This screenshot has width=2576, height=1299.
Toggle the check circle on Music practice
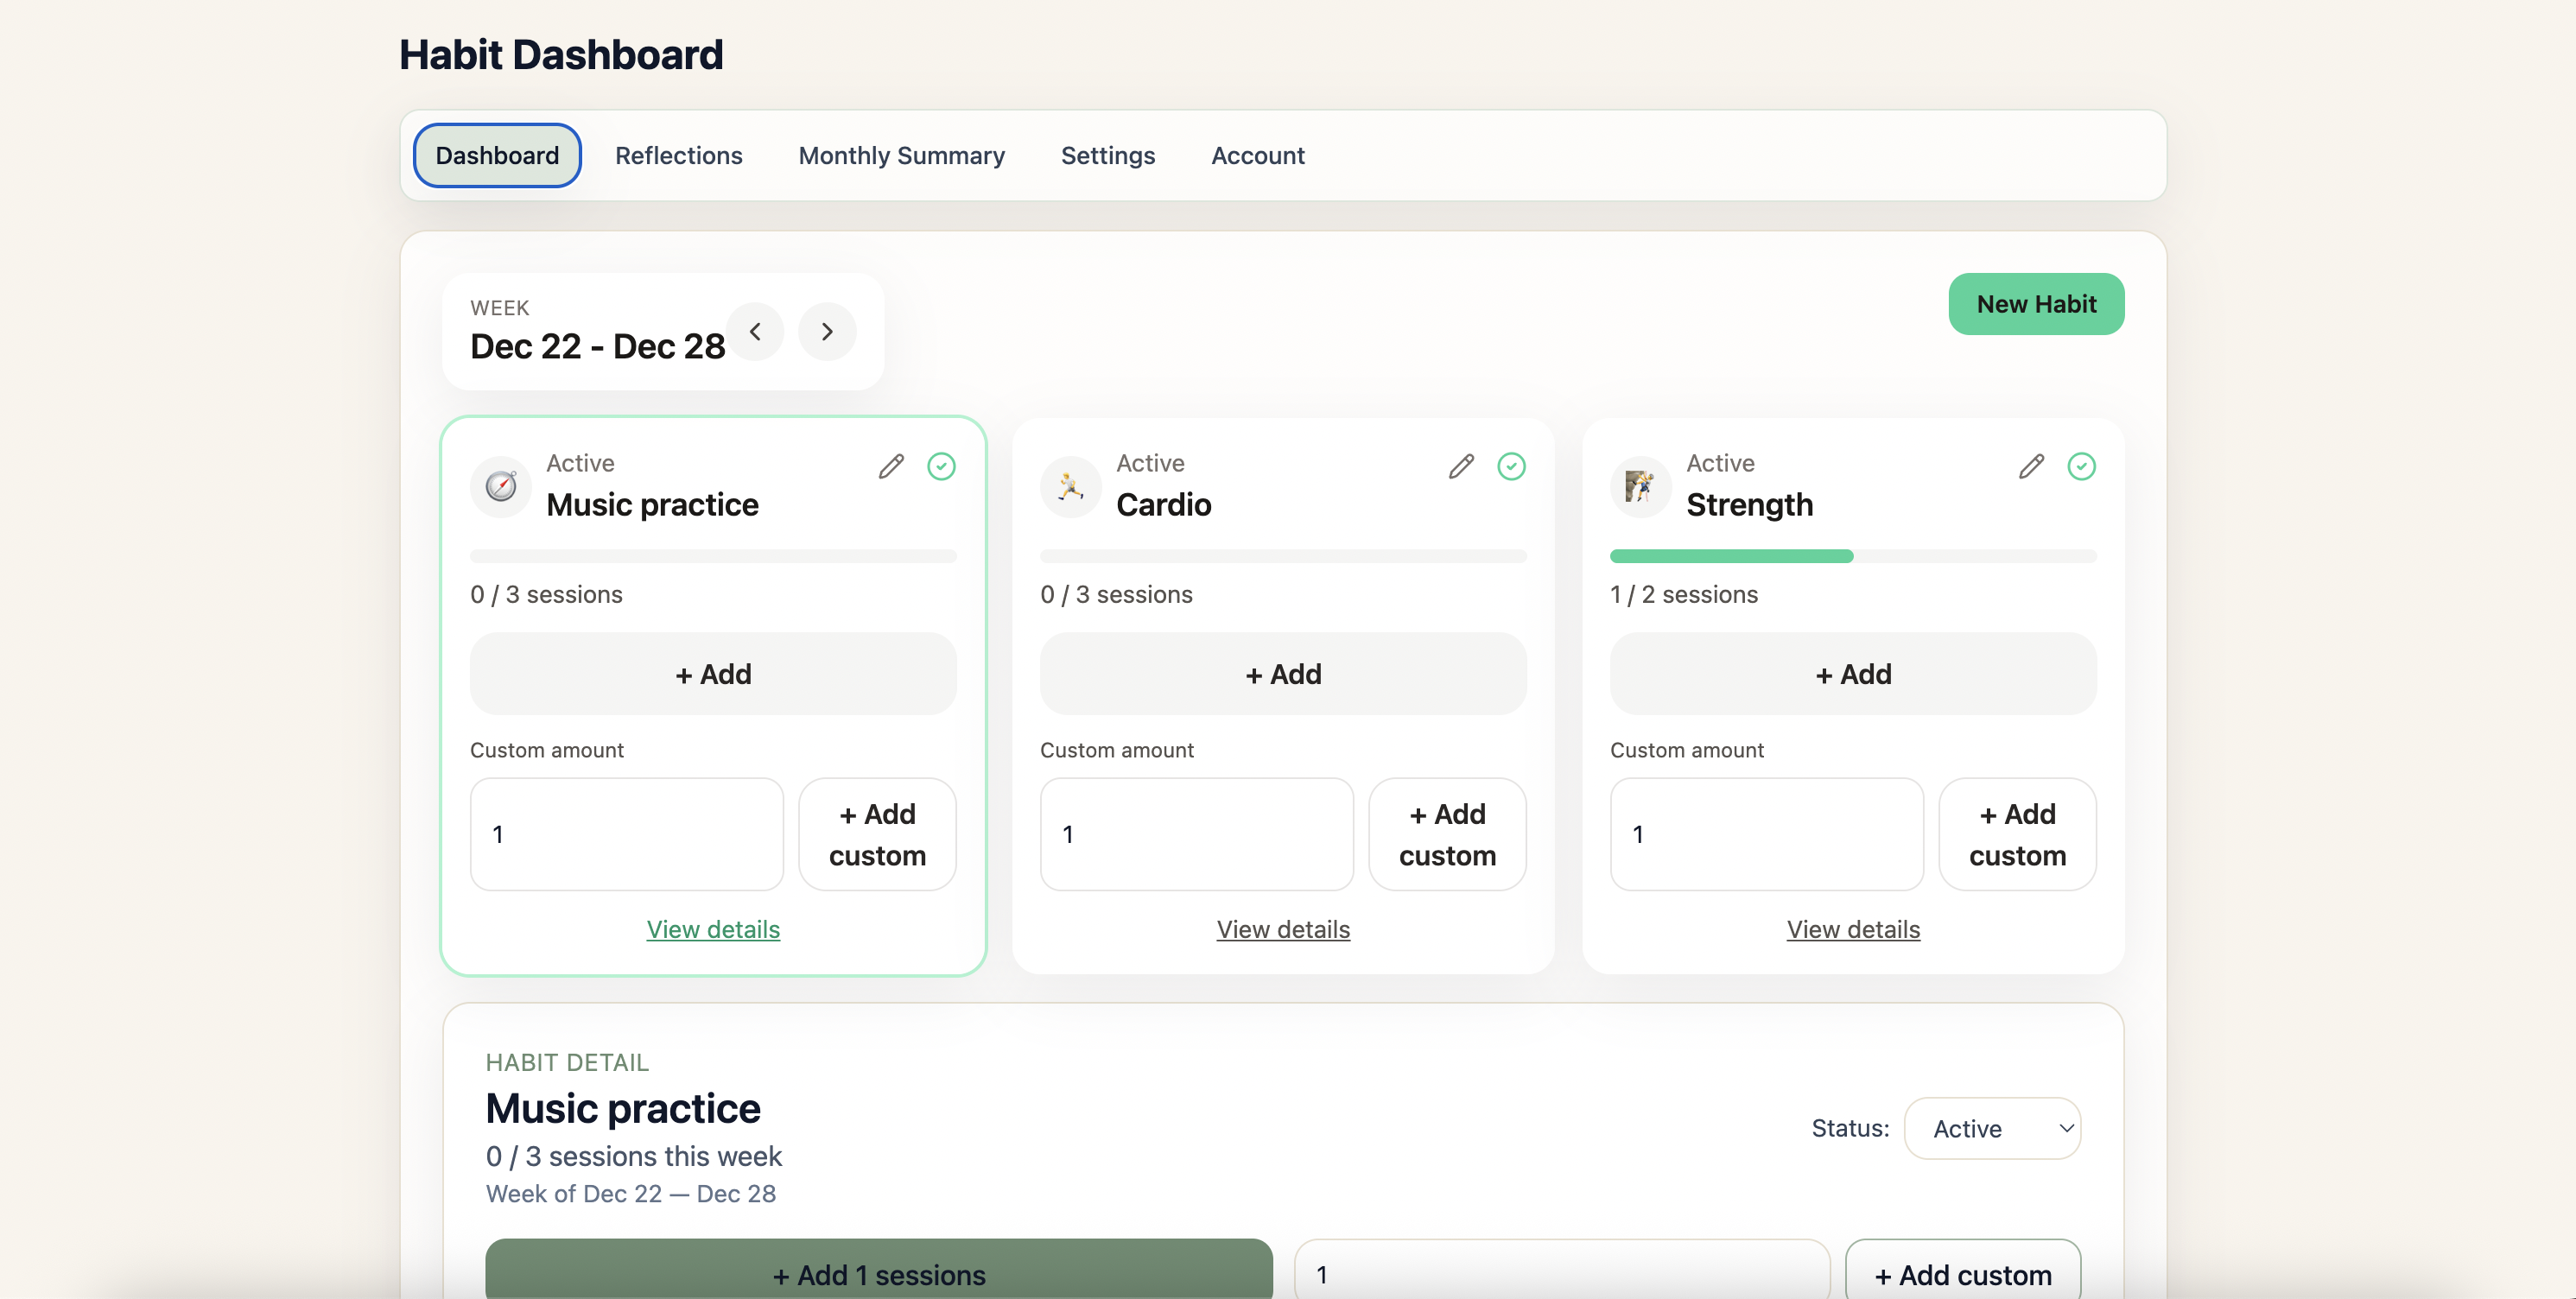coord(941,466)
